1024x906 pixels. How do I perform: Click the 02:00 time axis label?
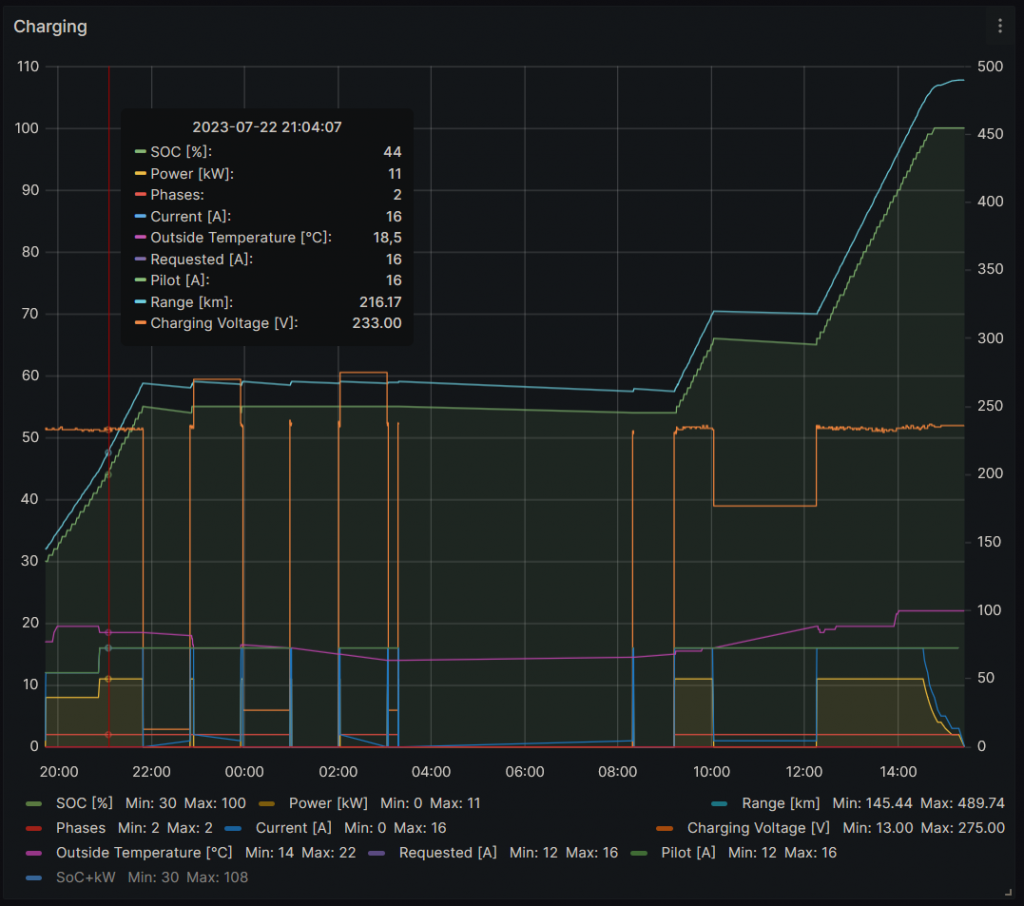coord(338,772)
